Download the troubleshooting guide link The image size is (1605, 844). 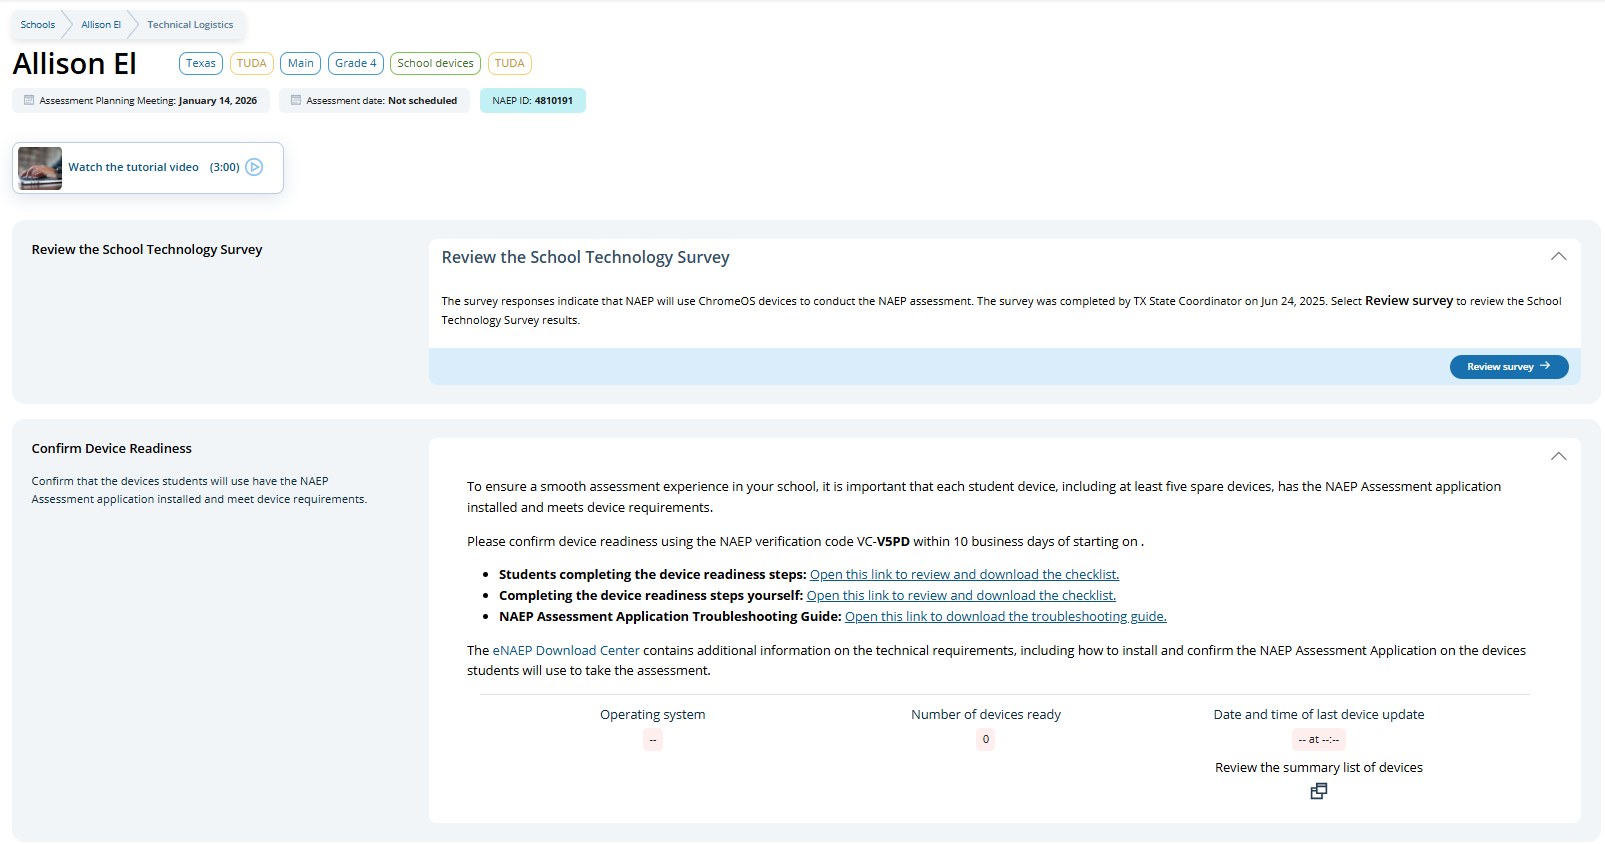point(1006,617)
